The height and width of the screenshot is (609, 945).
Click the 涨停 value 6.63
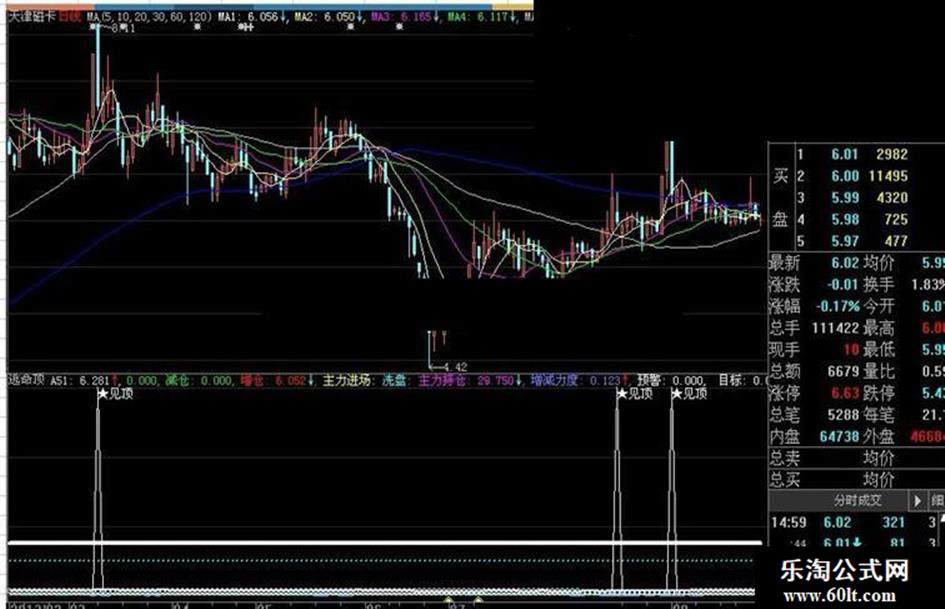[x=844, y=393]
